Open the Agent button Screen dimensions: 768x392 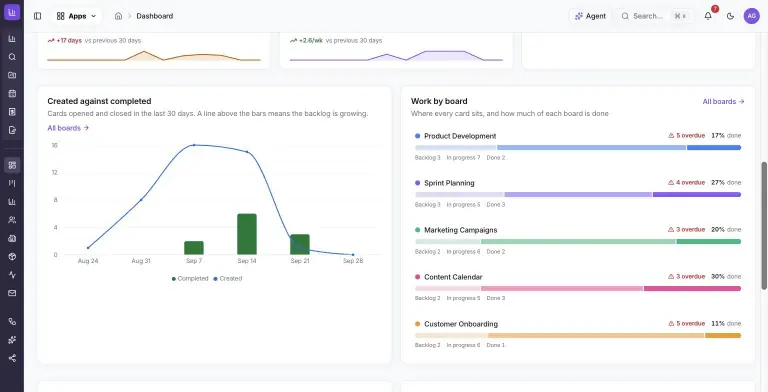590,16
